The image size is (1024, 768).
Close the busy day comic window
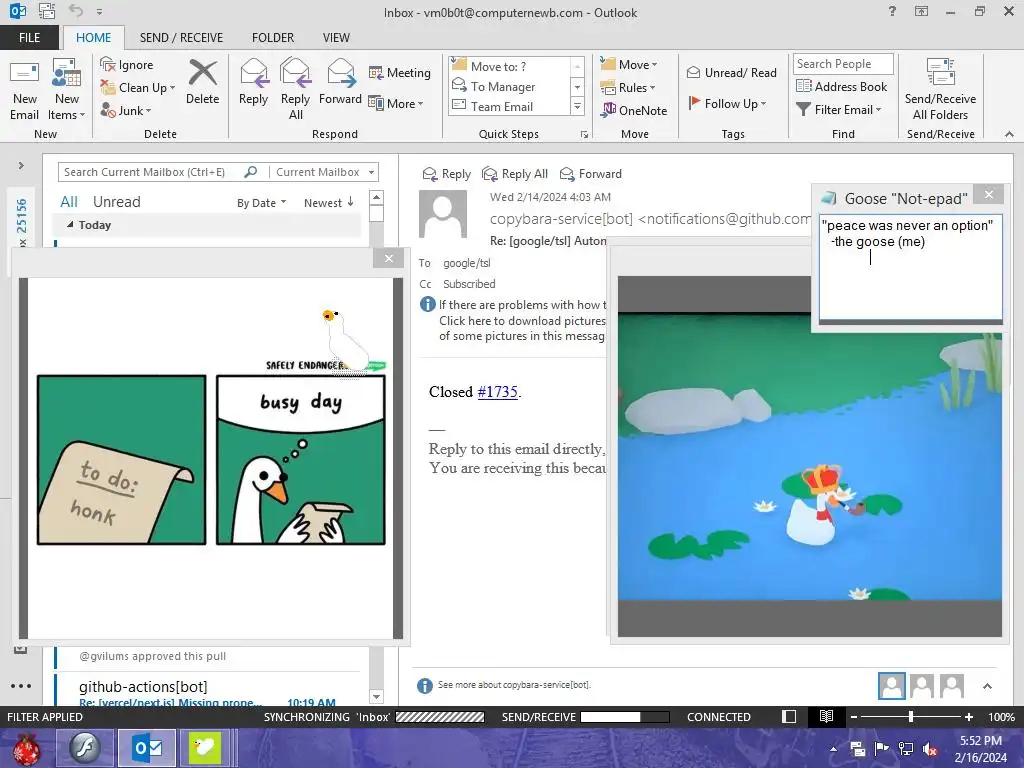click(x=389, y=259)
